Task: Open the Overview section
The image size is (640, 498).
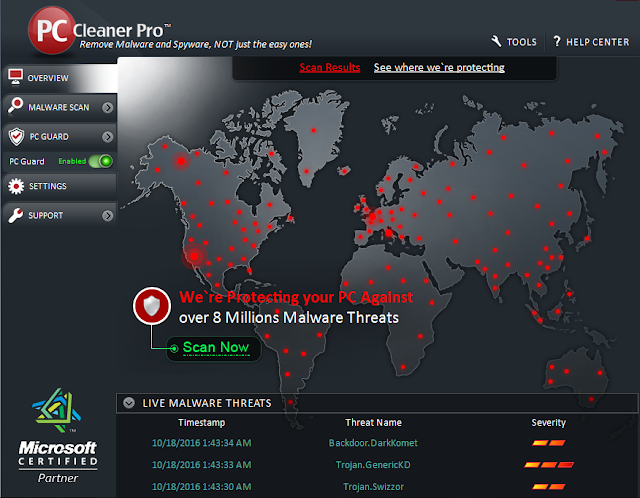Action: [60, 78]
